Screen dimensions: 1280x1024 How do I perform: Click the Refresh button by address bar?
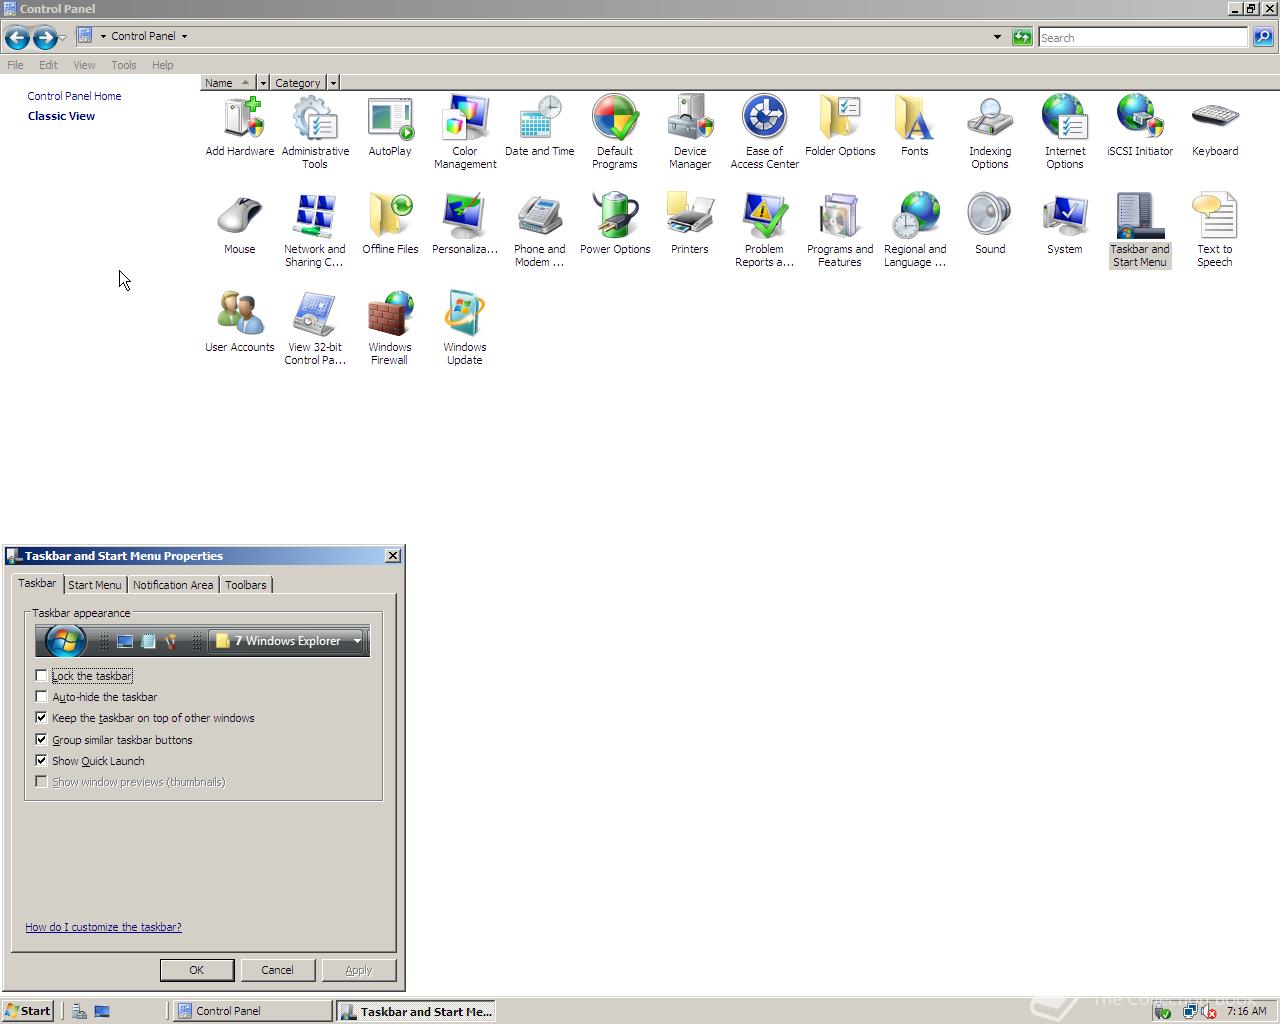[1022, 37]
